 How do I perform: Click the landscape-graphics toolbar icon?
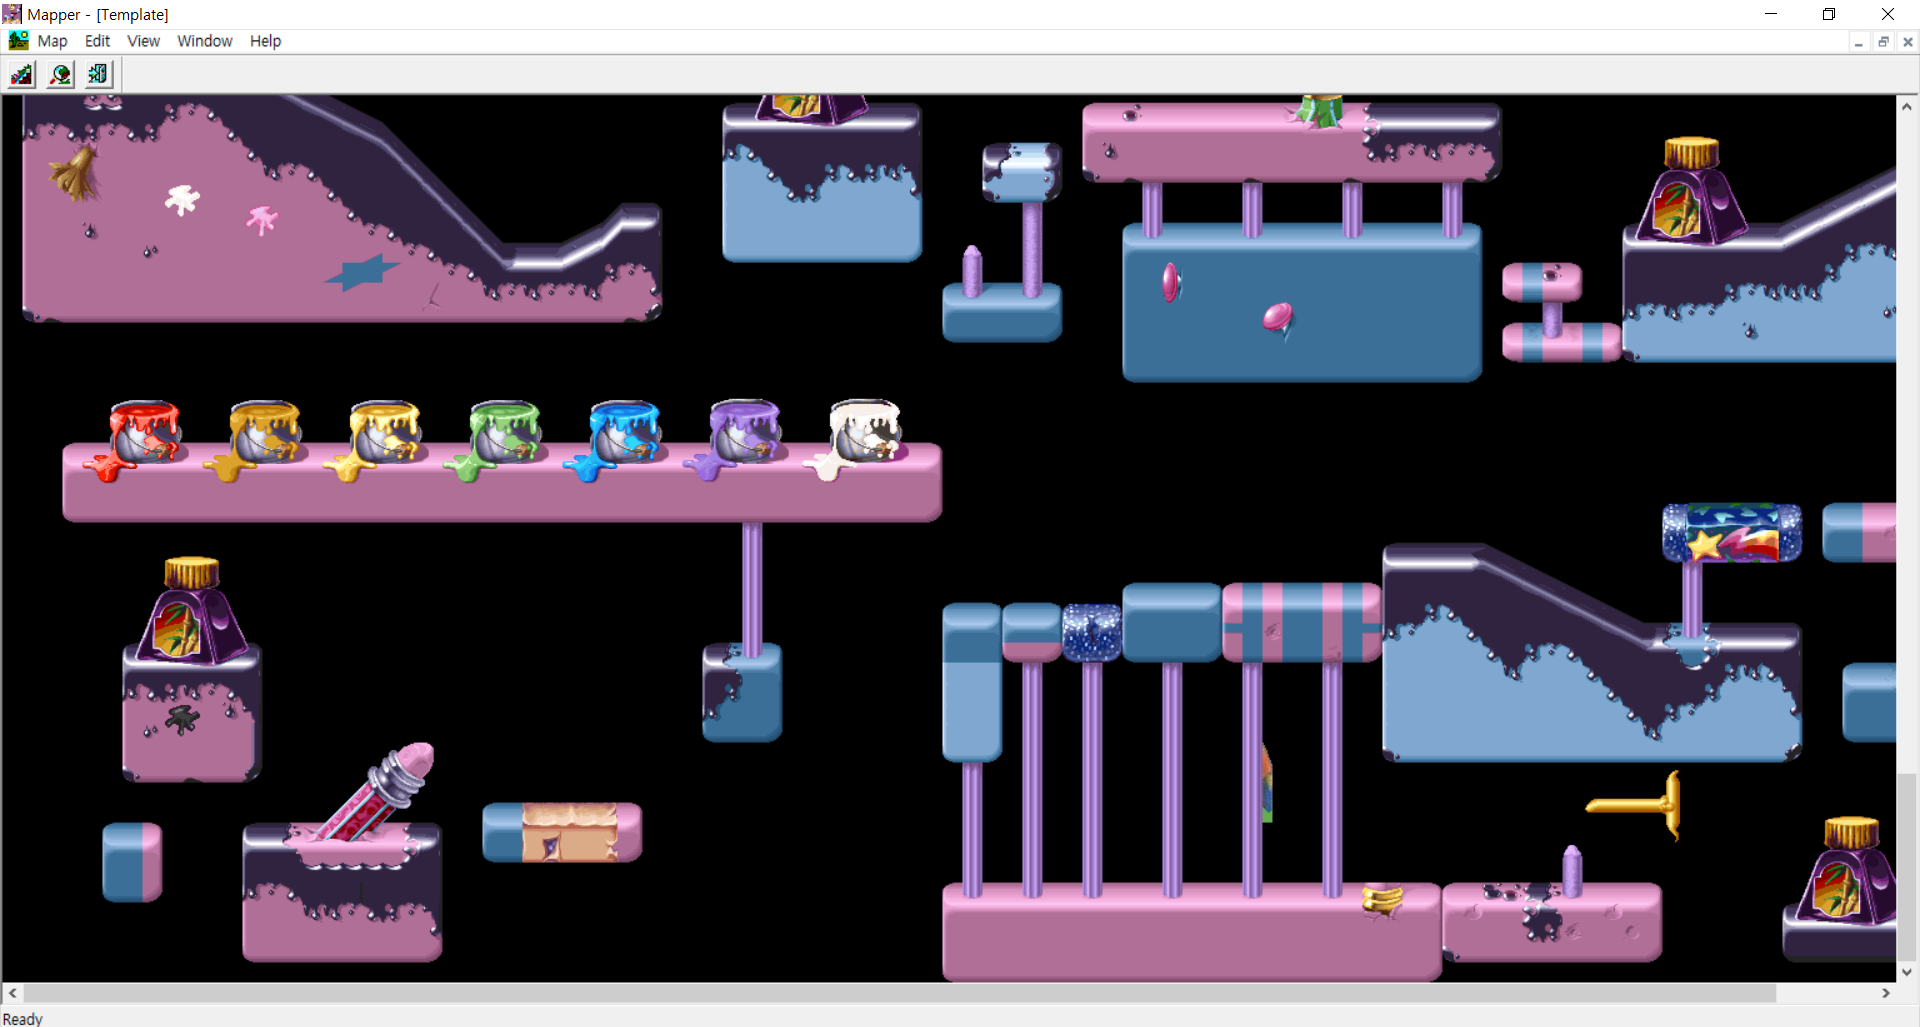[x=22, y=74]
